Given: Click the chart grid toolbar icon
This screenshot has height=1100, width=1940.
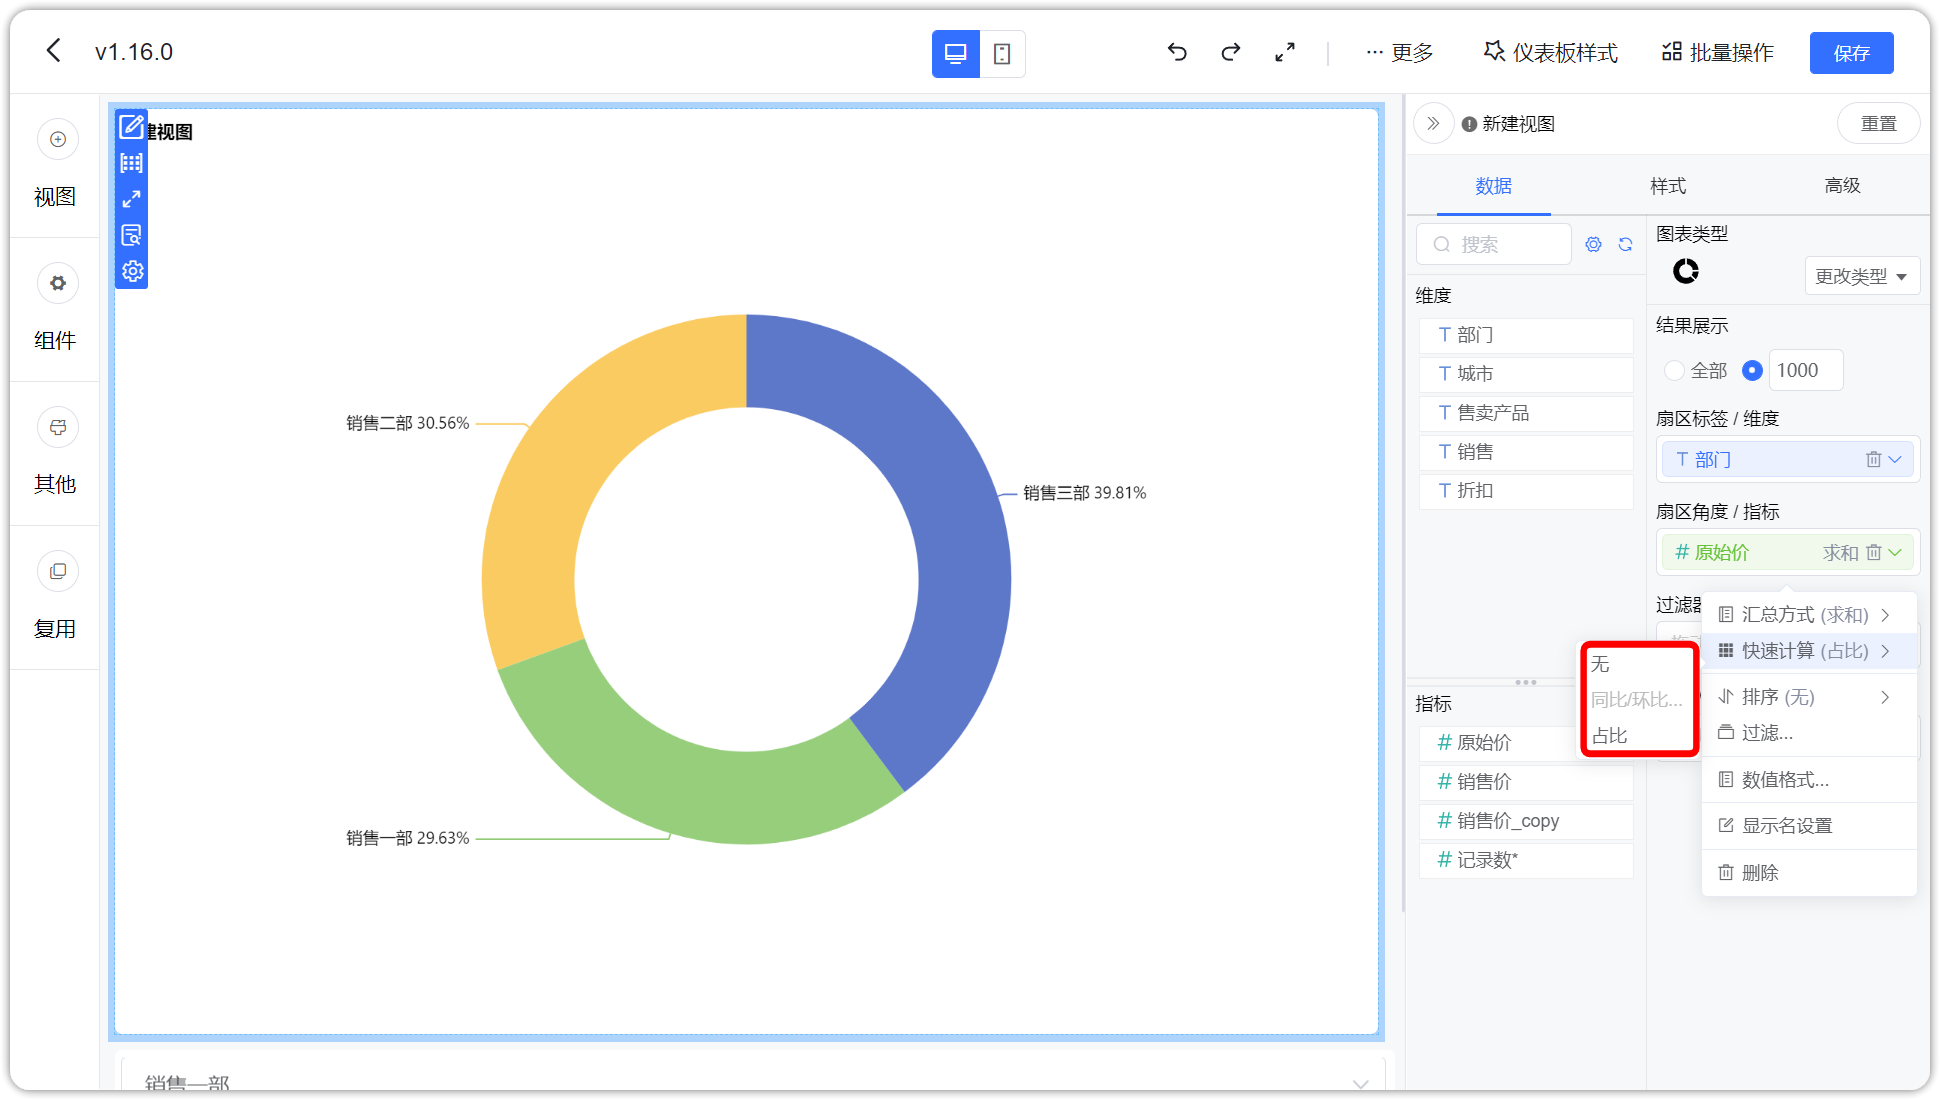Looking at the screenshot, I should (x=131, y=163).
